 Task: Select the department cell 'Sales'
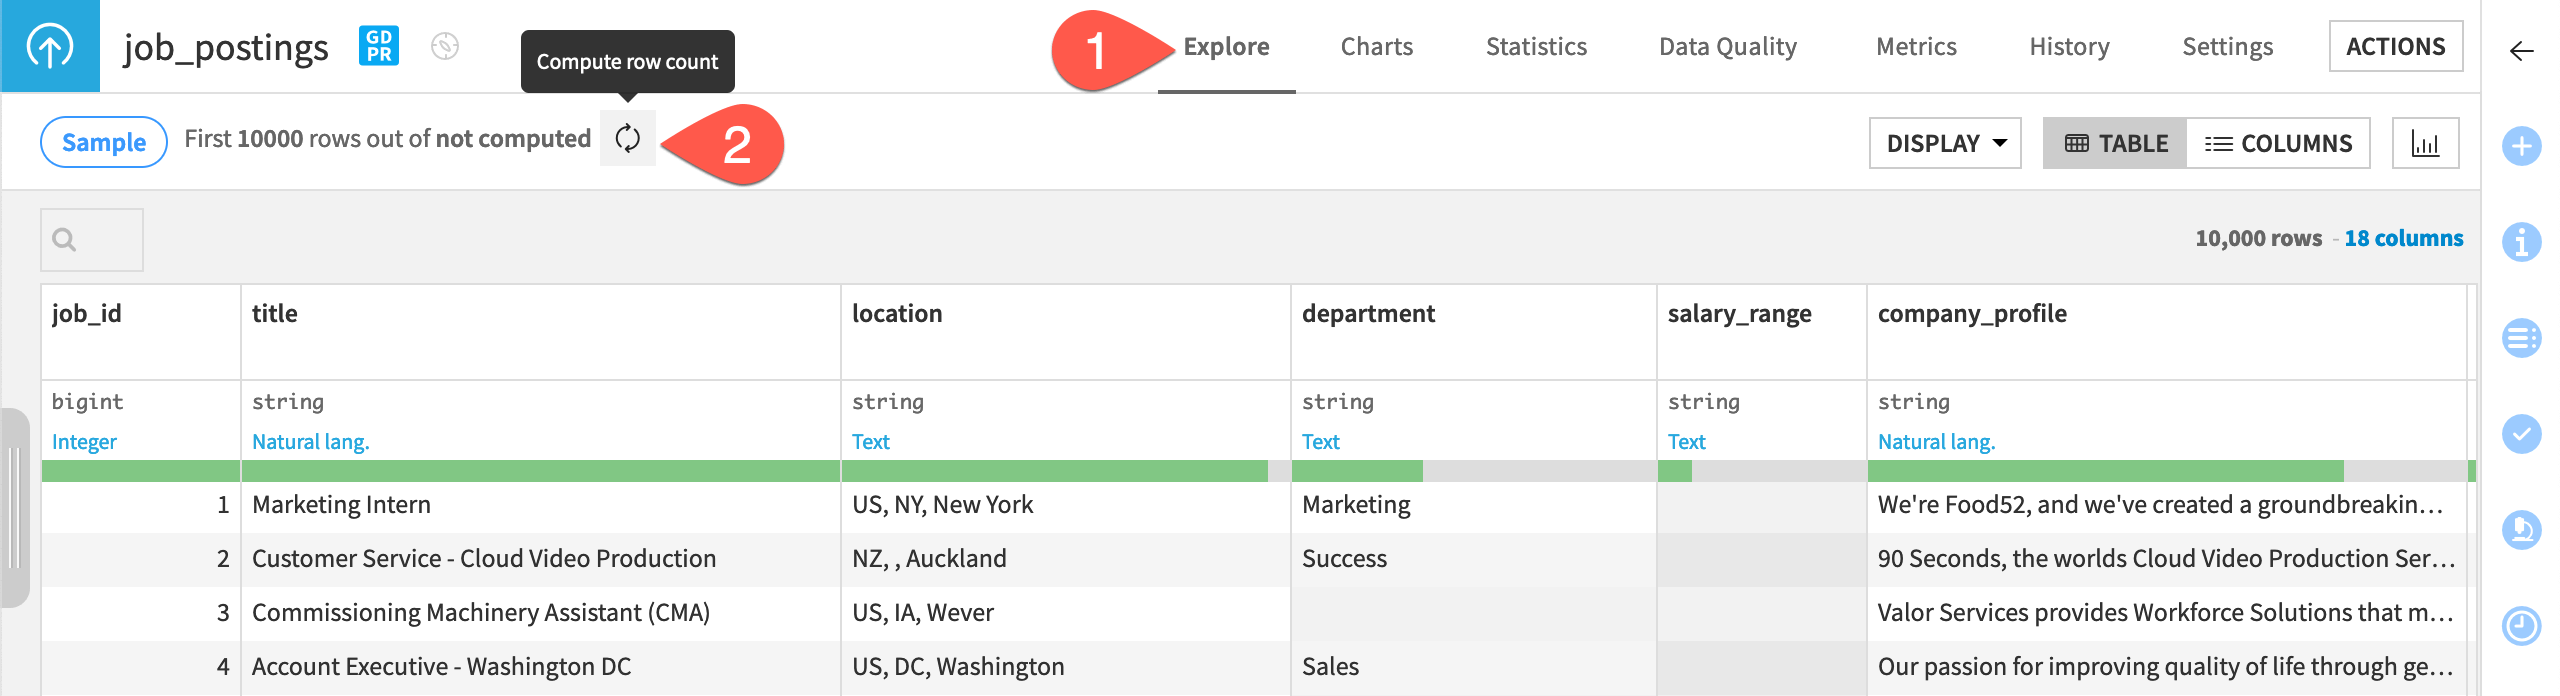(x=1474, y=667)
